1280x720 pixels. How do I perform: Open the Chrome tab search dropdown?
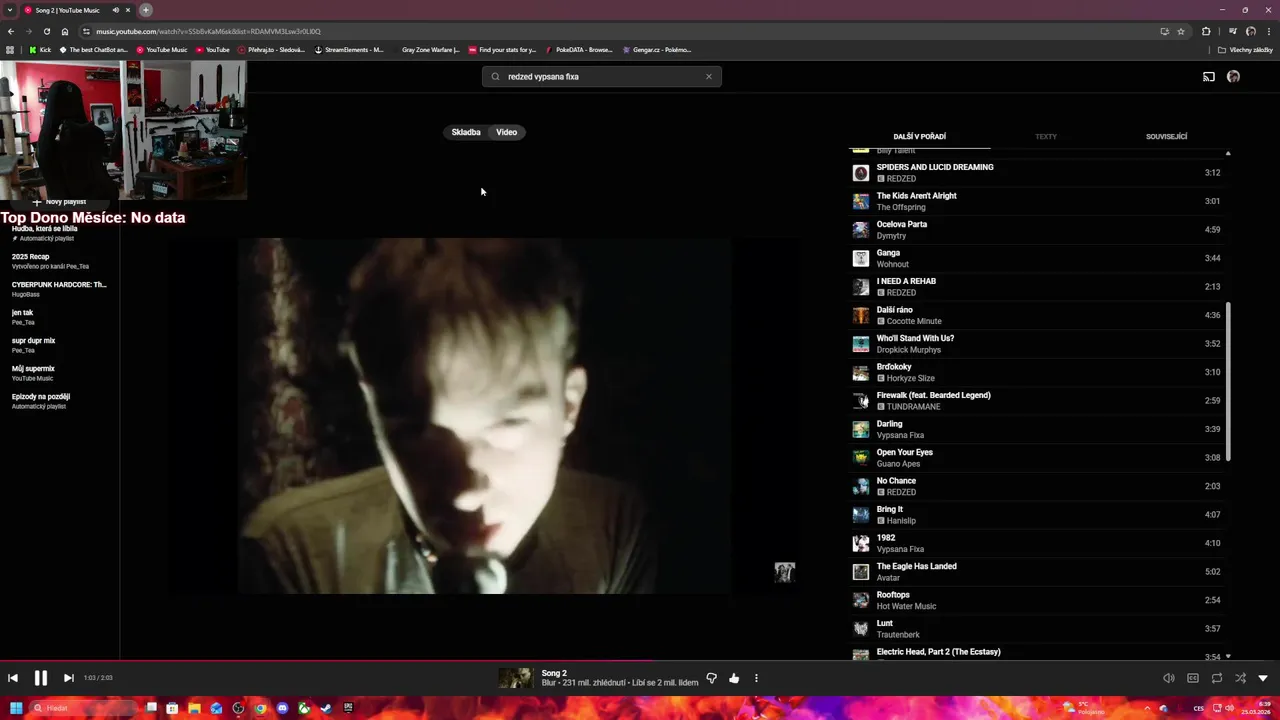click(9, 10)
